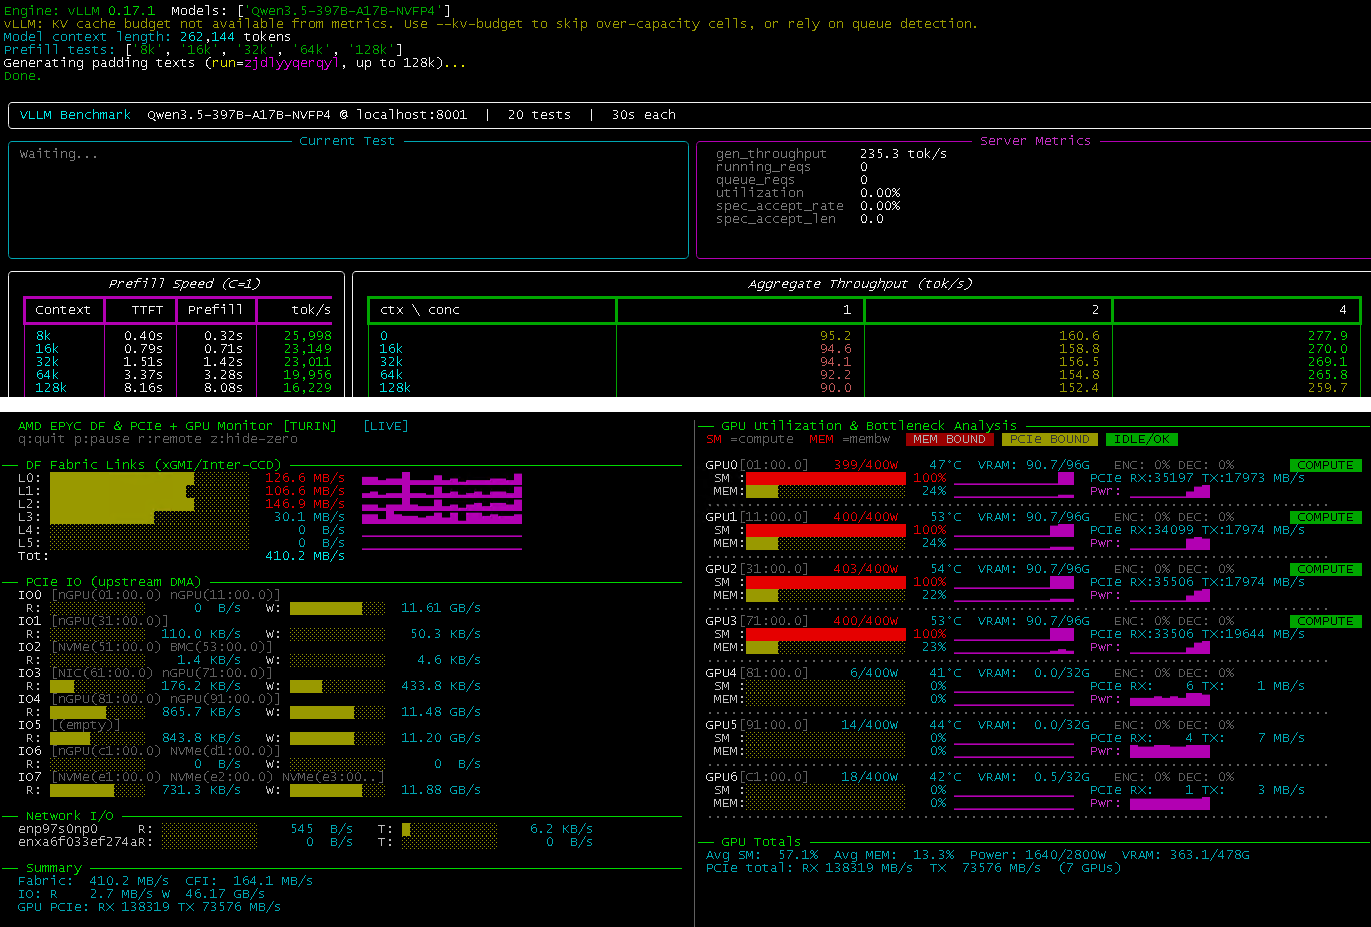Viewport: 1371px width, 927px height.
Task: Click the COMPUTE badge on the GPU3 row
Action: [1325, 621]
